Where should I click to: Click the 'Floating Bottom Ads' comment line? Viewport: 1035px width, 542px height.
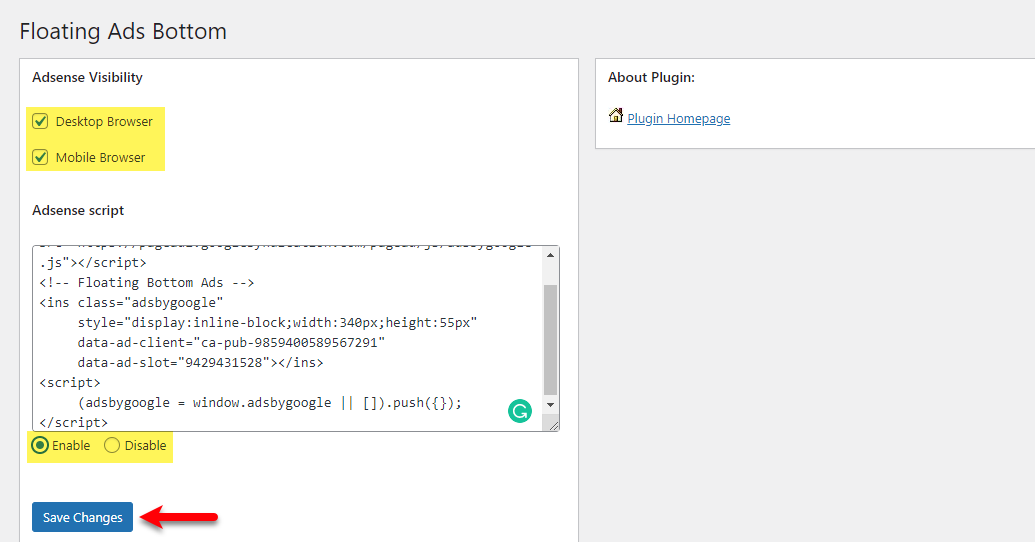(x=147, y=283)
